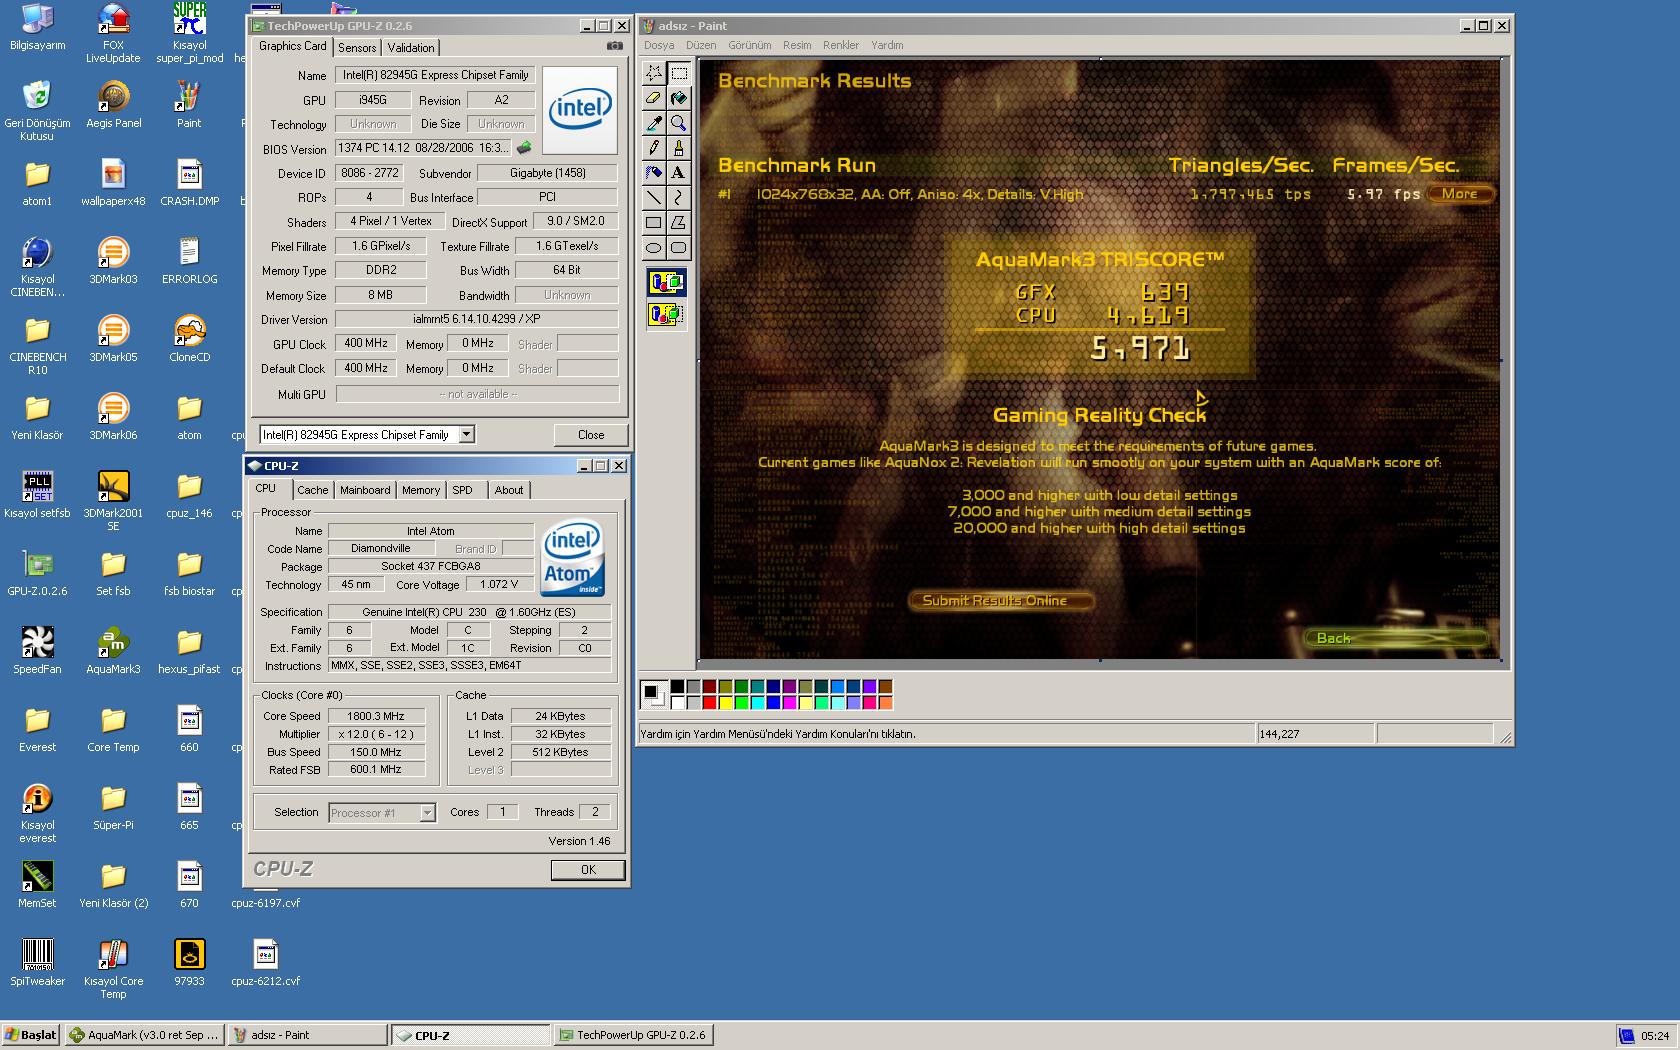Pick the yellow color swatch in Paint palette
The image size is (1680, 1050).
point(726,702)
